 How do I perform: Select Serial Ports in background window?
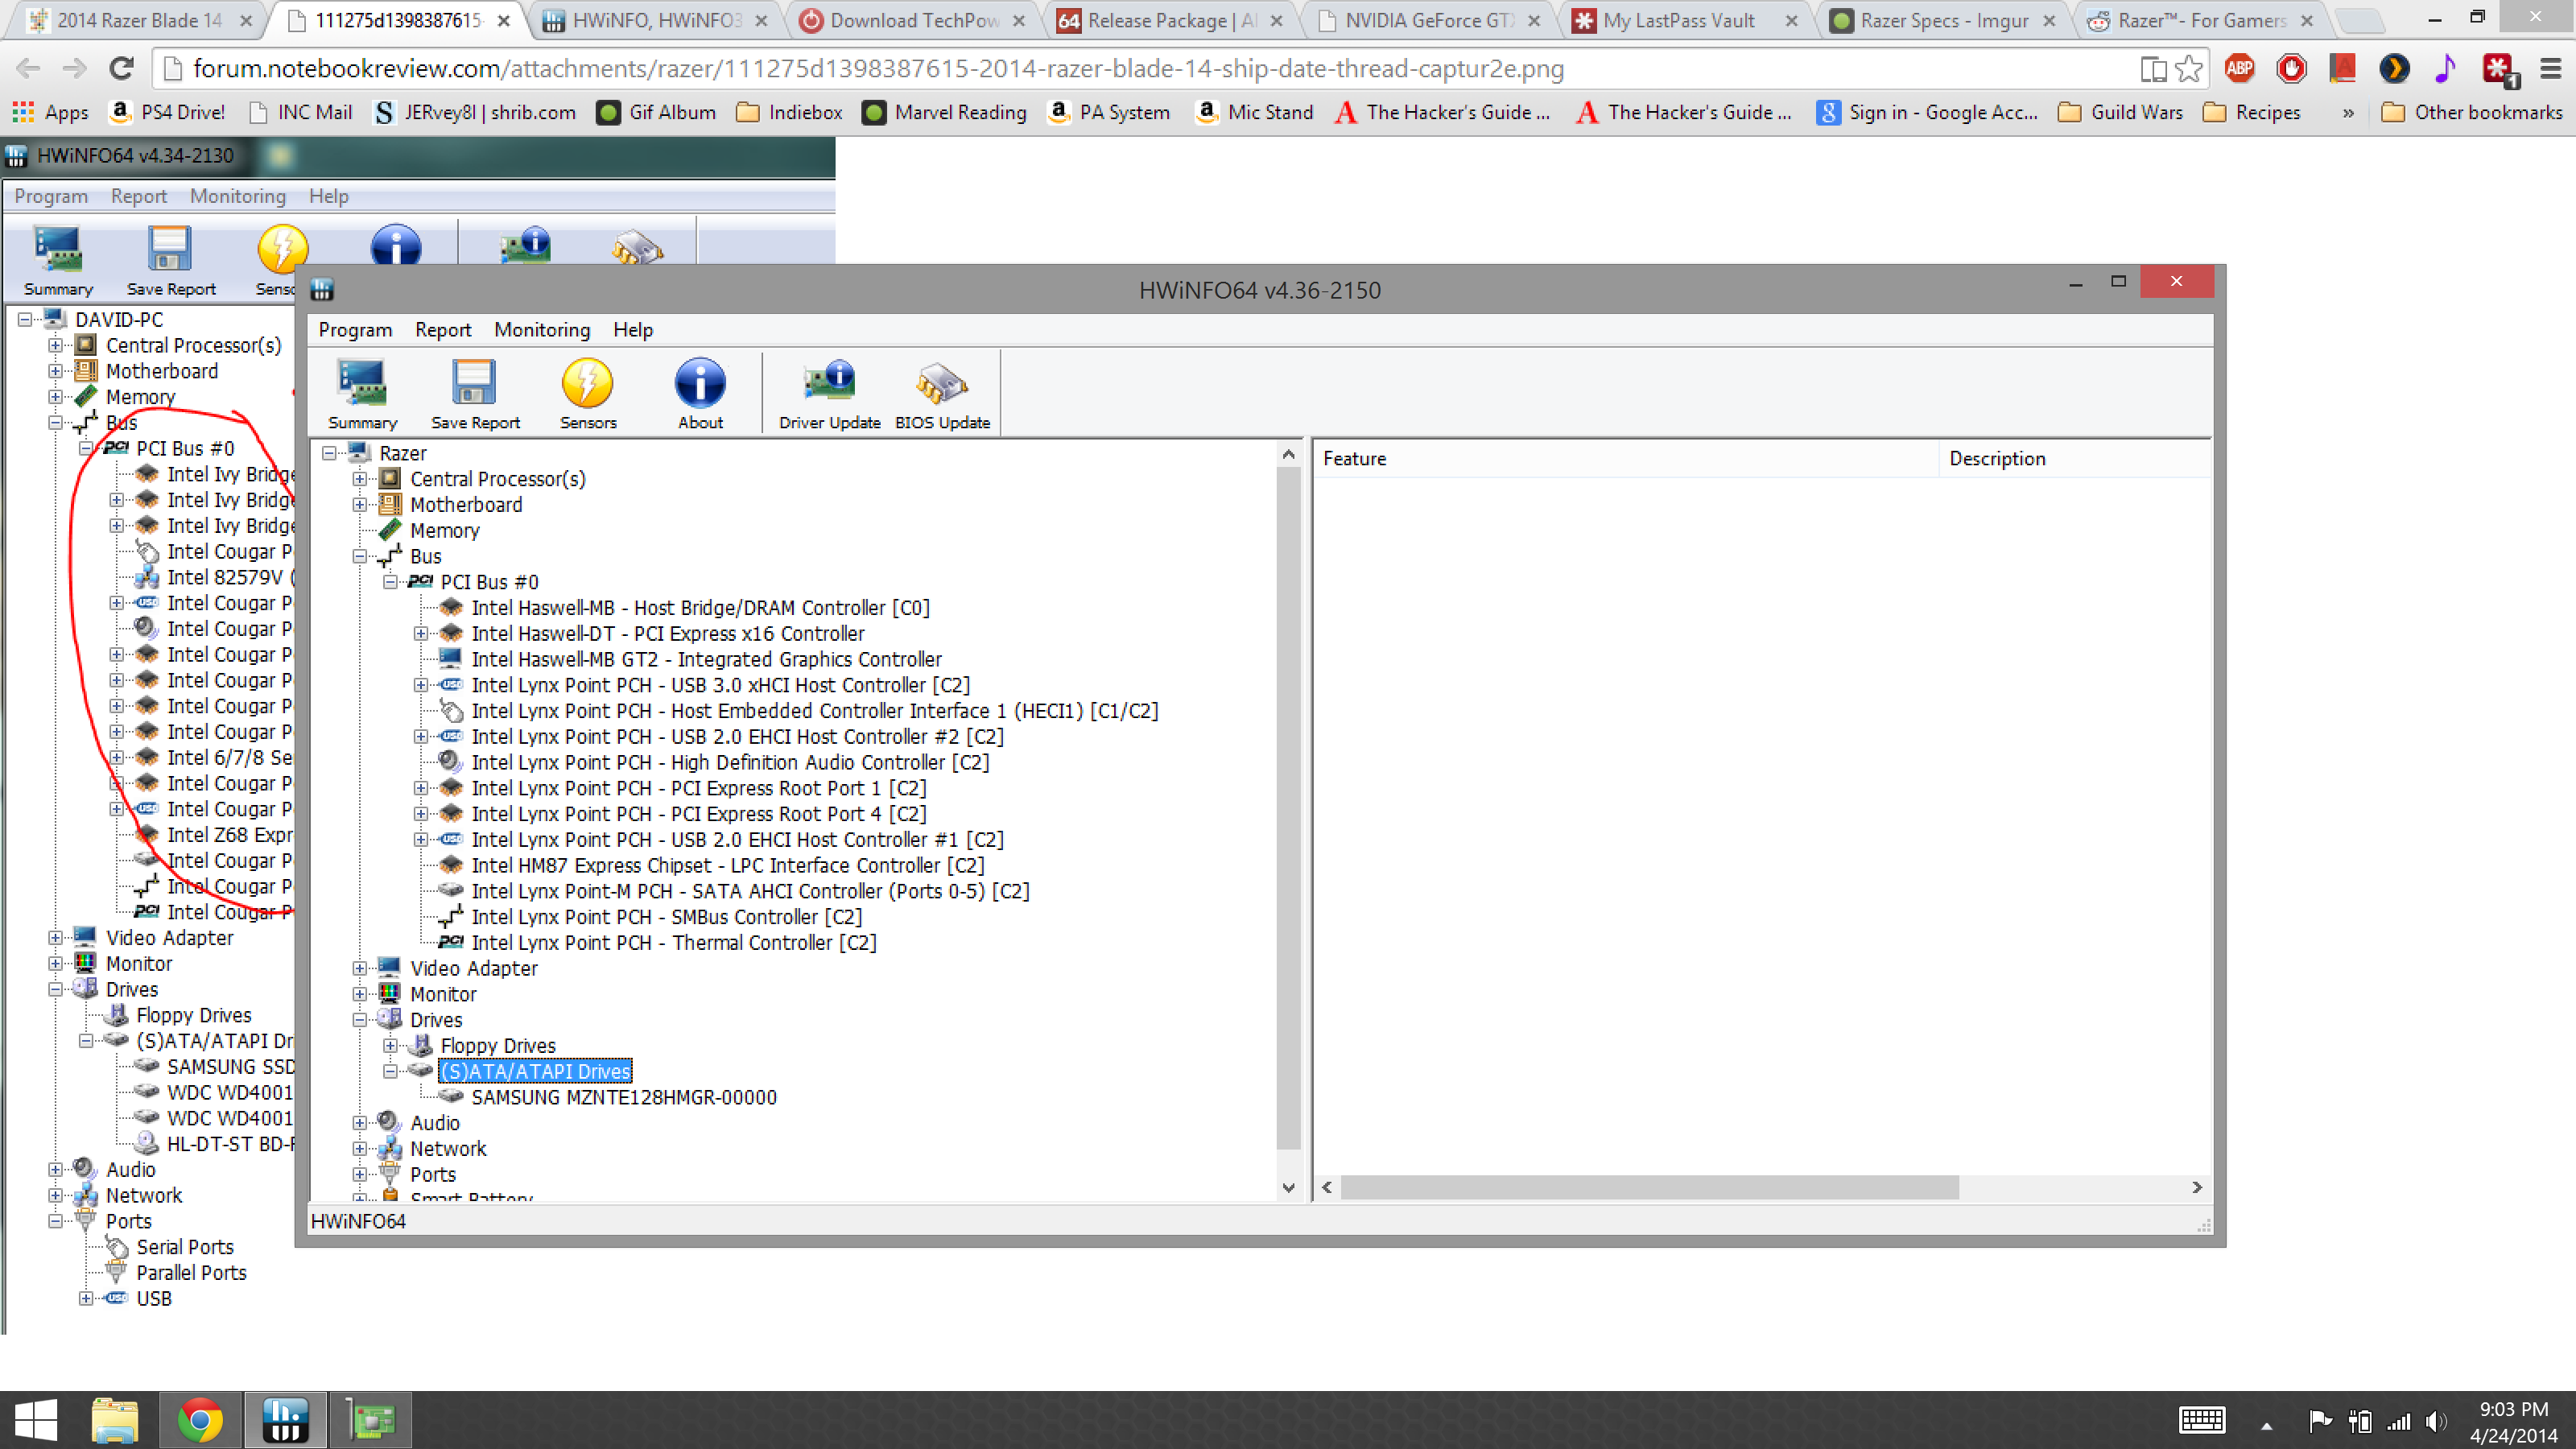click(x=185, y=1247)
